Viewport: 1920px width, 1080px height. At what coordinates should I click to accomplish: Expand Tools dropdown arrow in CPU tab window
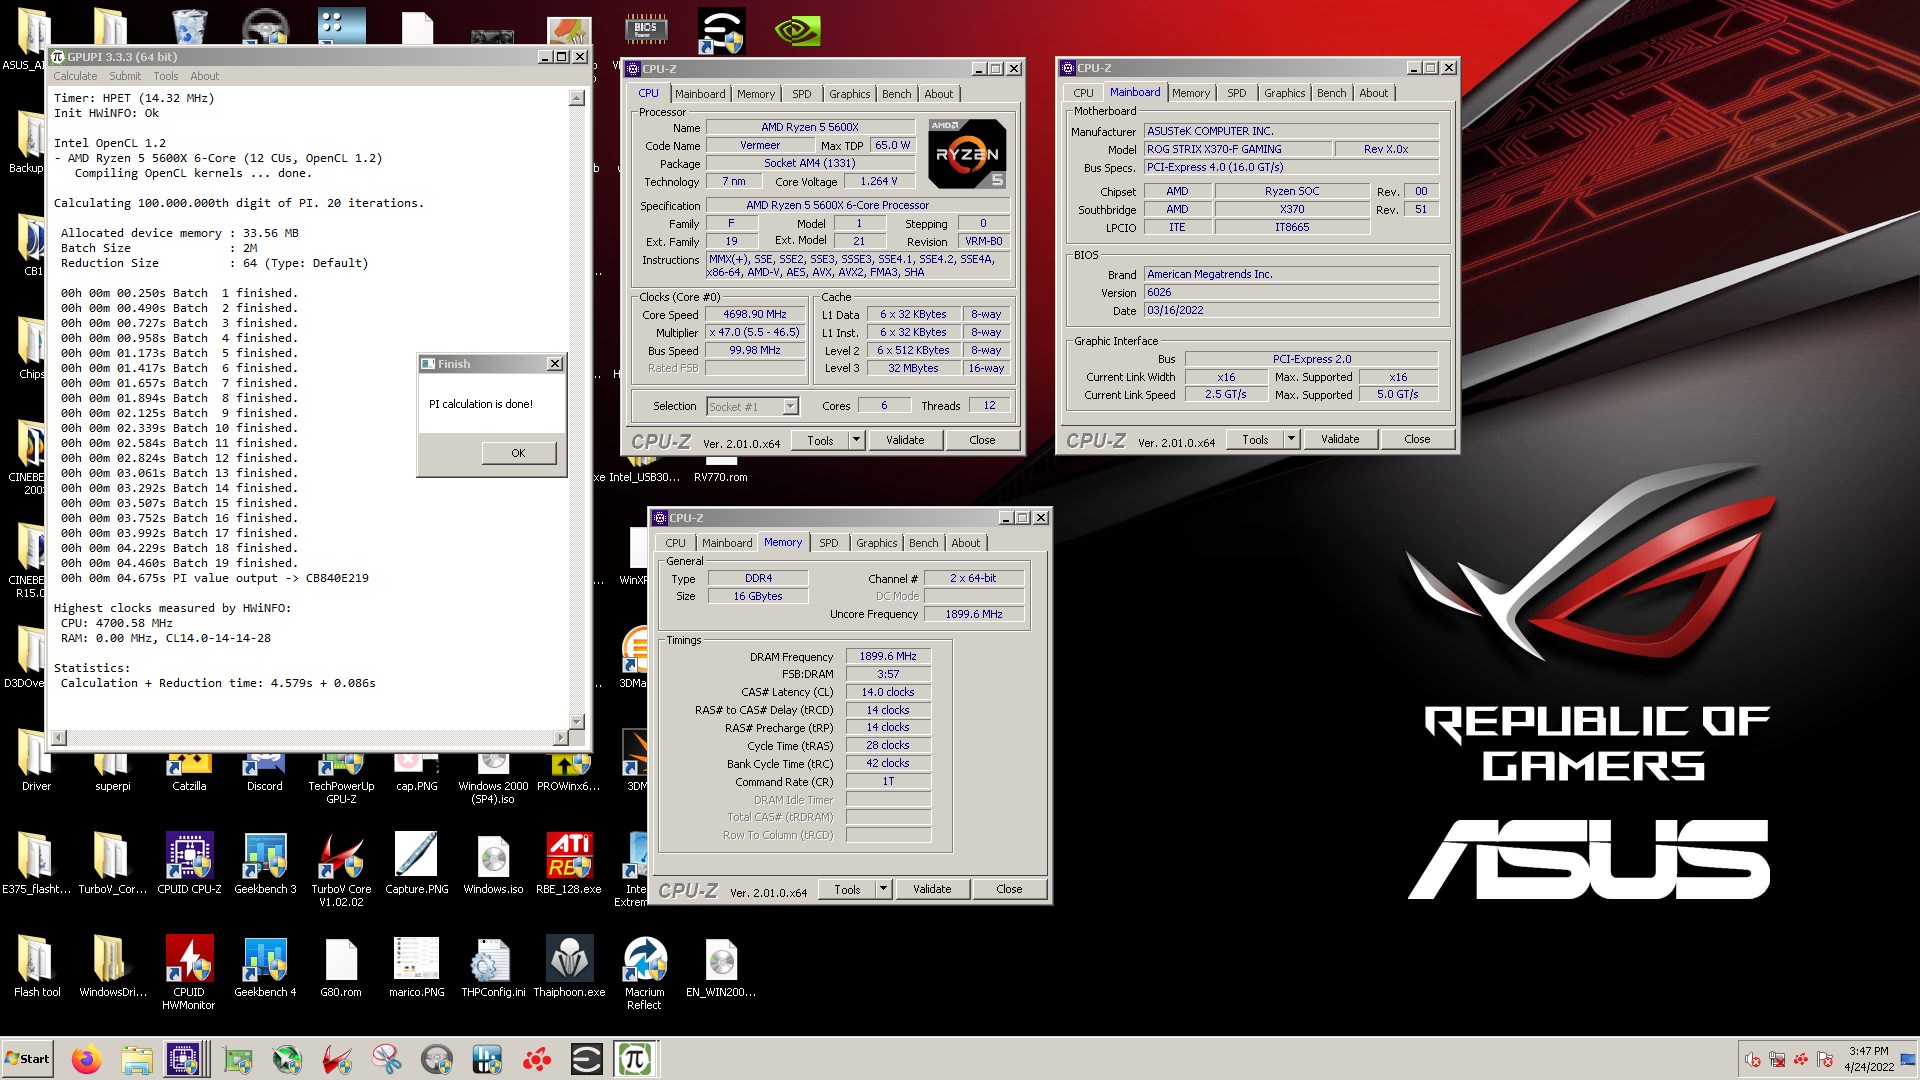click(x=856, y=440)
